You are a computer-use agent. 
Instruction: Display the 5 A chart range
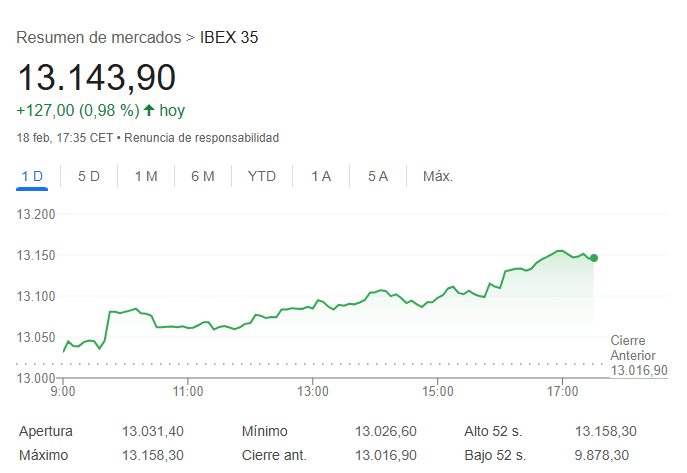click(x=377, y=176)
